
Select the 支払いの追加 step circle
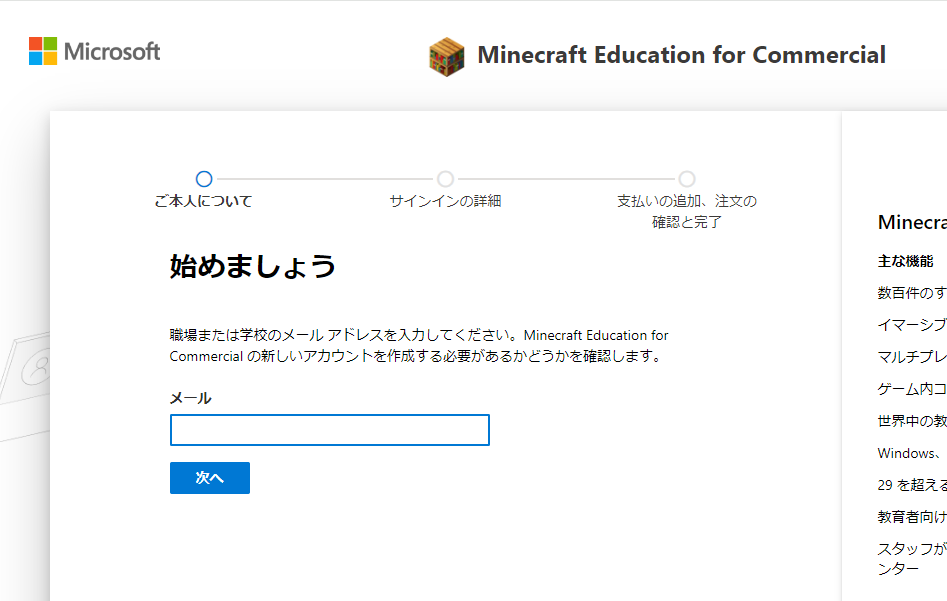[687, 179]
